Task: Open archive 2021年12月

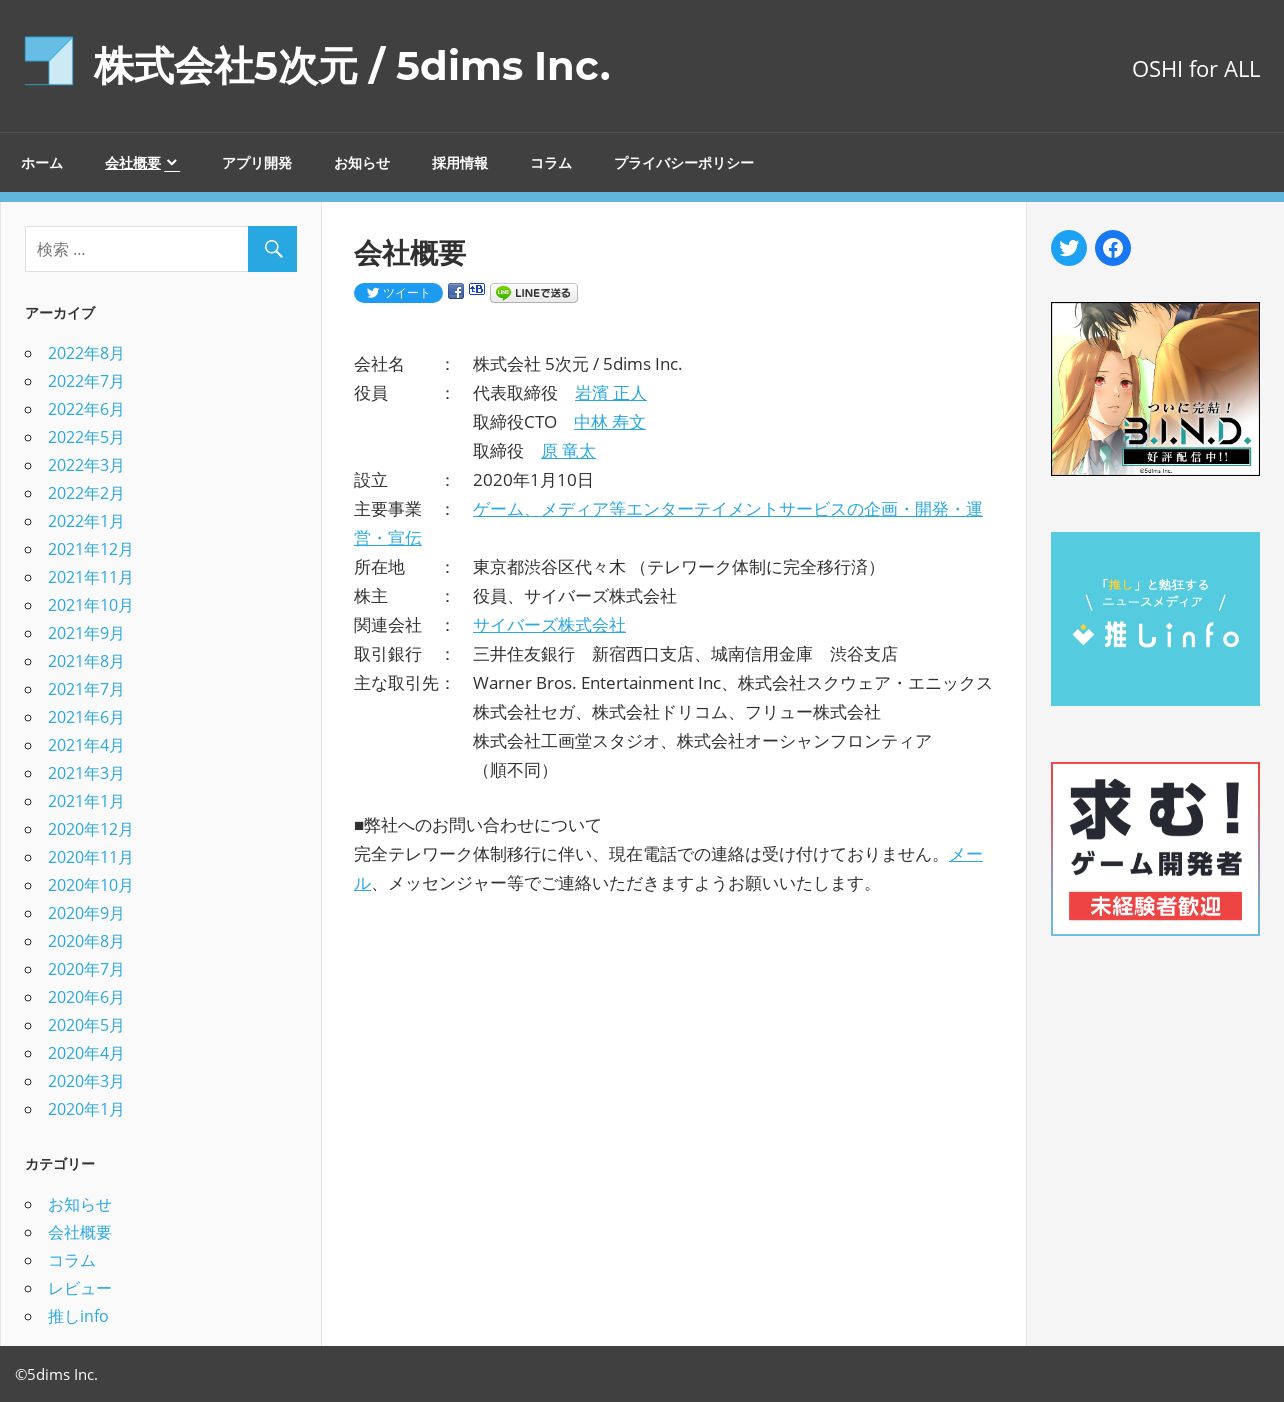Action: (90, 549)
